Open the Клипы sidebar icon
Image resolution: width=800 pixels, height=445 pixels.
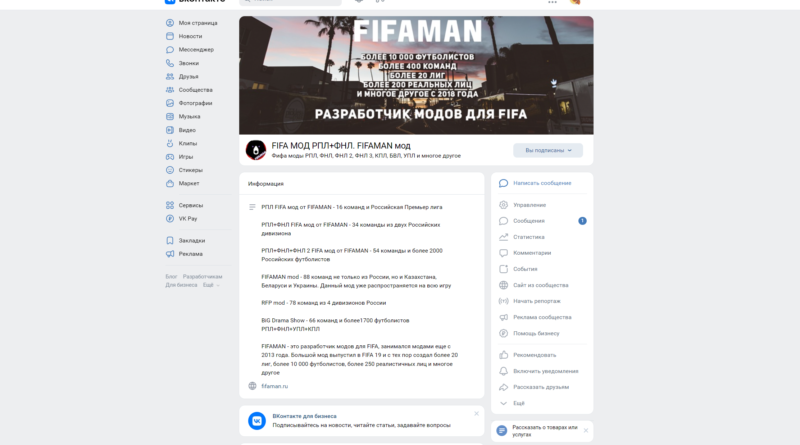point(170,143)
